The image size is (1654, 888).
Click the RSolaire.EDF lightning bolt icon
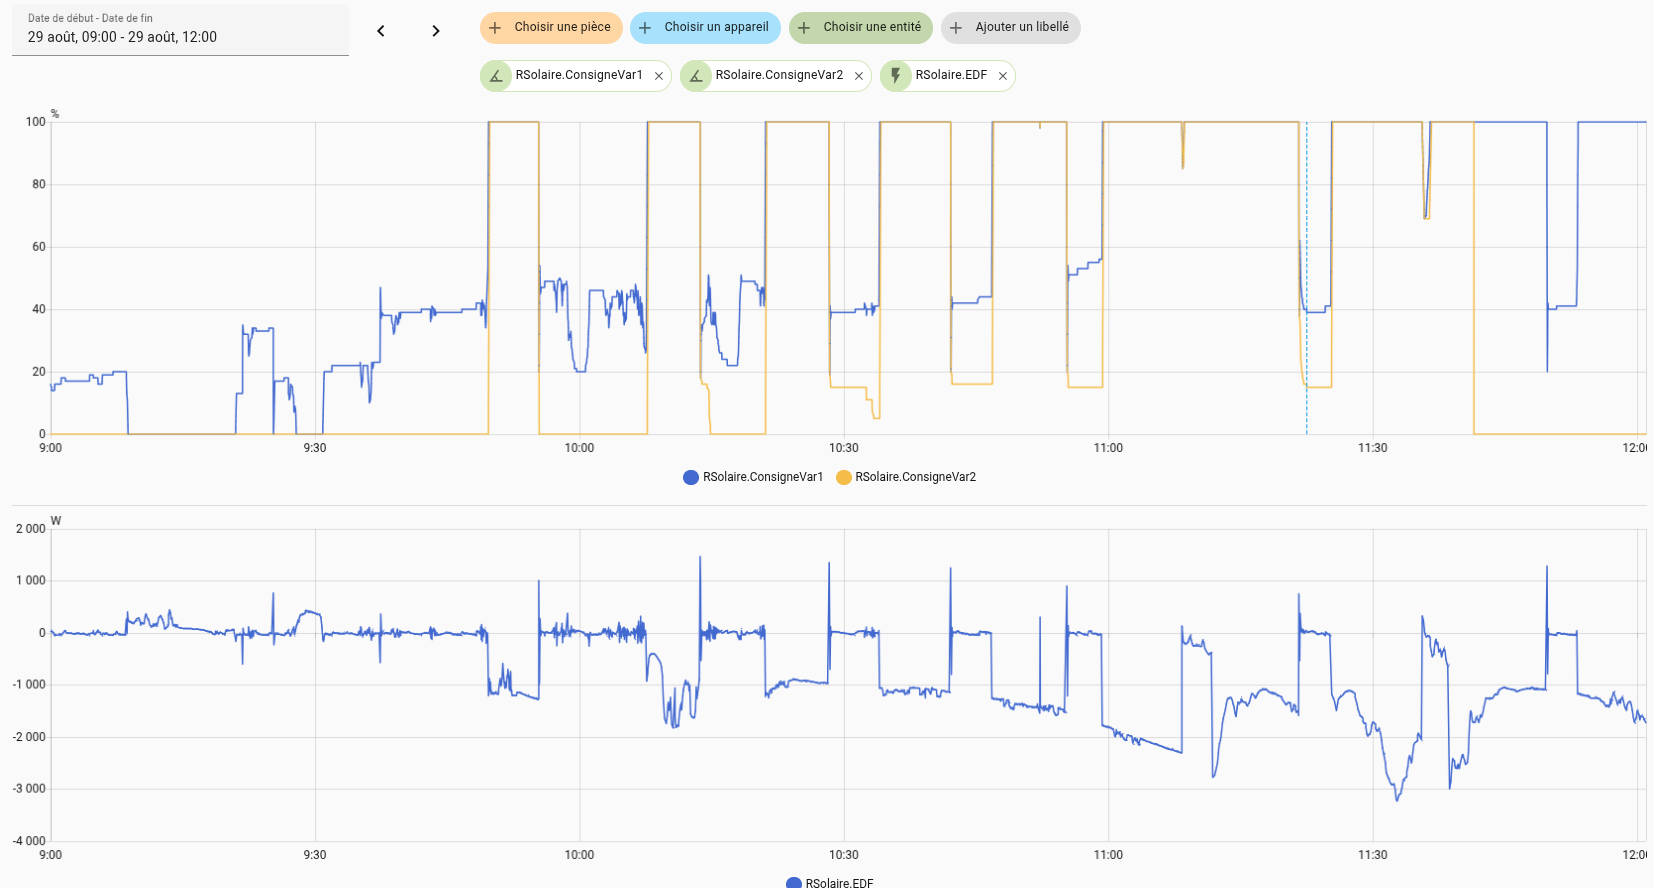coord(896,76)
